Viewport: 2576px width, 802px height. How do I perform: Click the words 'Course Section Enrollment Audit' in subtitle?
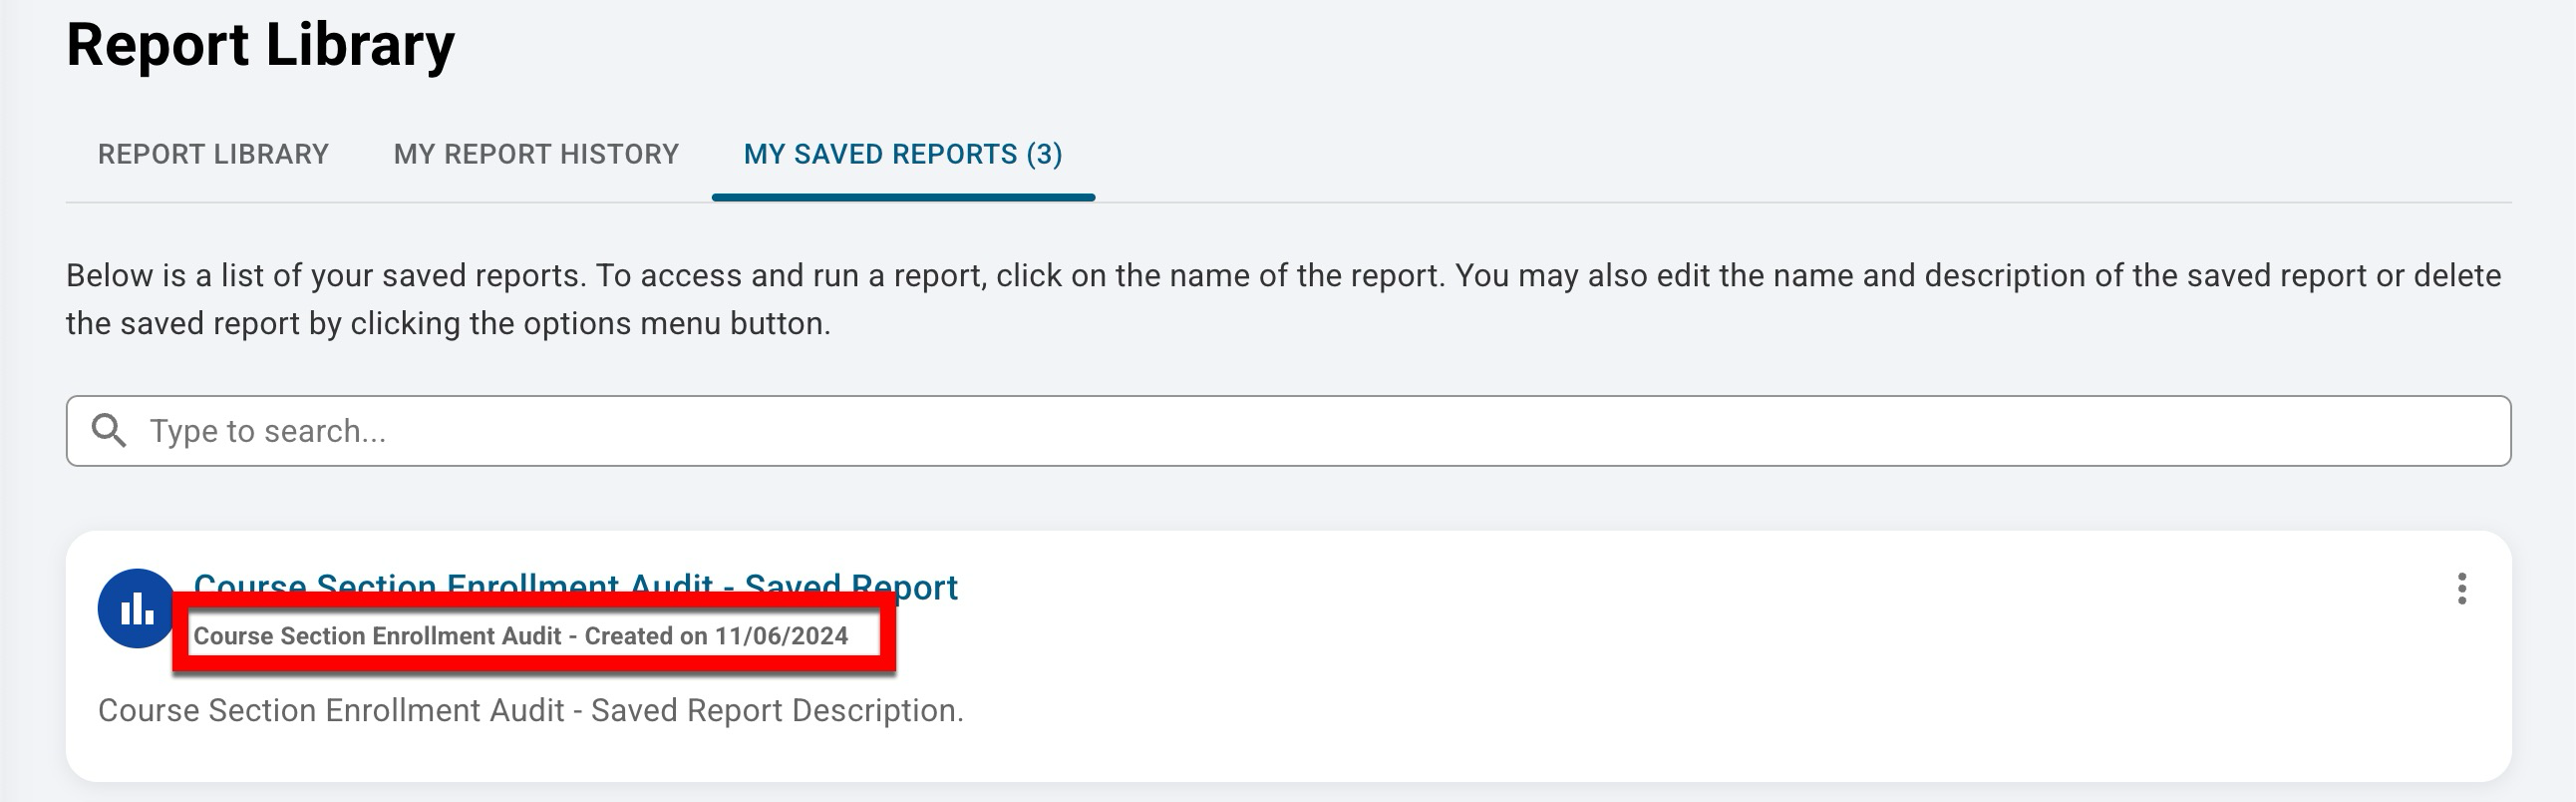click(x=377, y=636)
